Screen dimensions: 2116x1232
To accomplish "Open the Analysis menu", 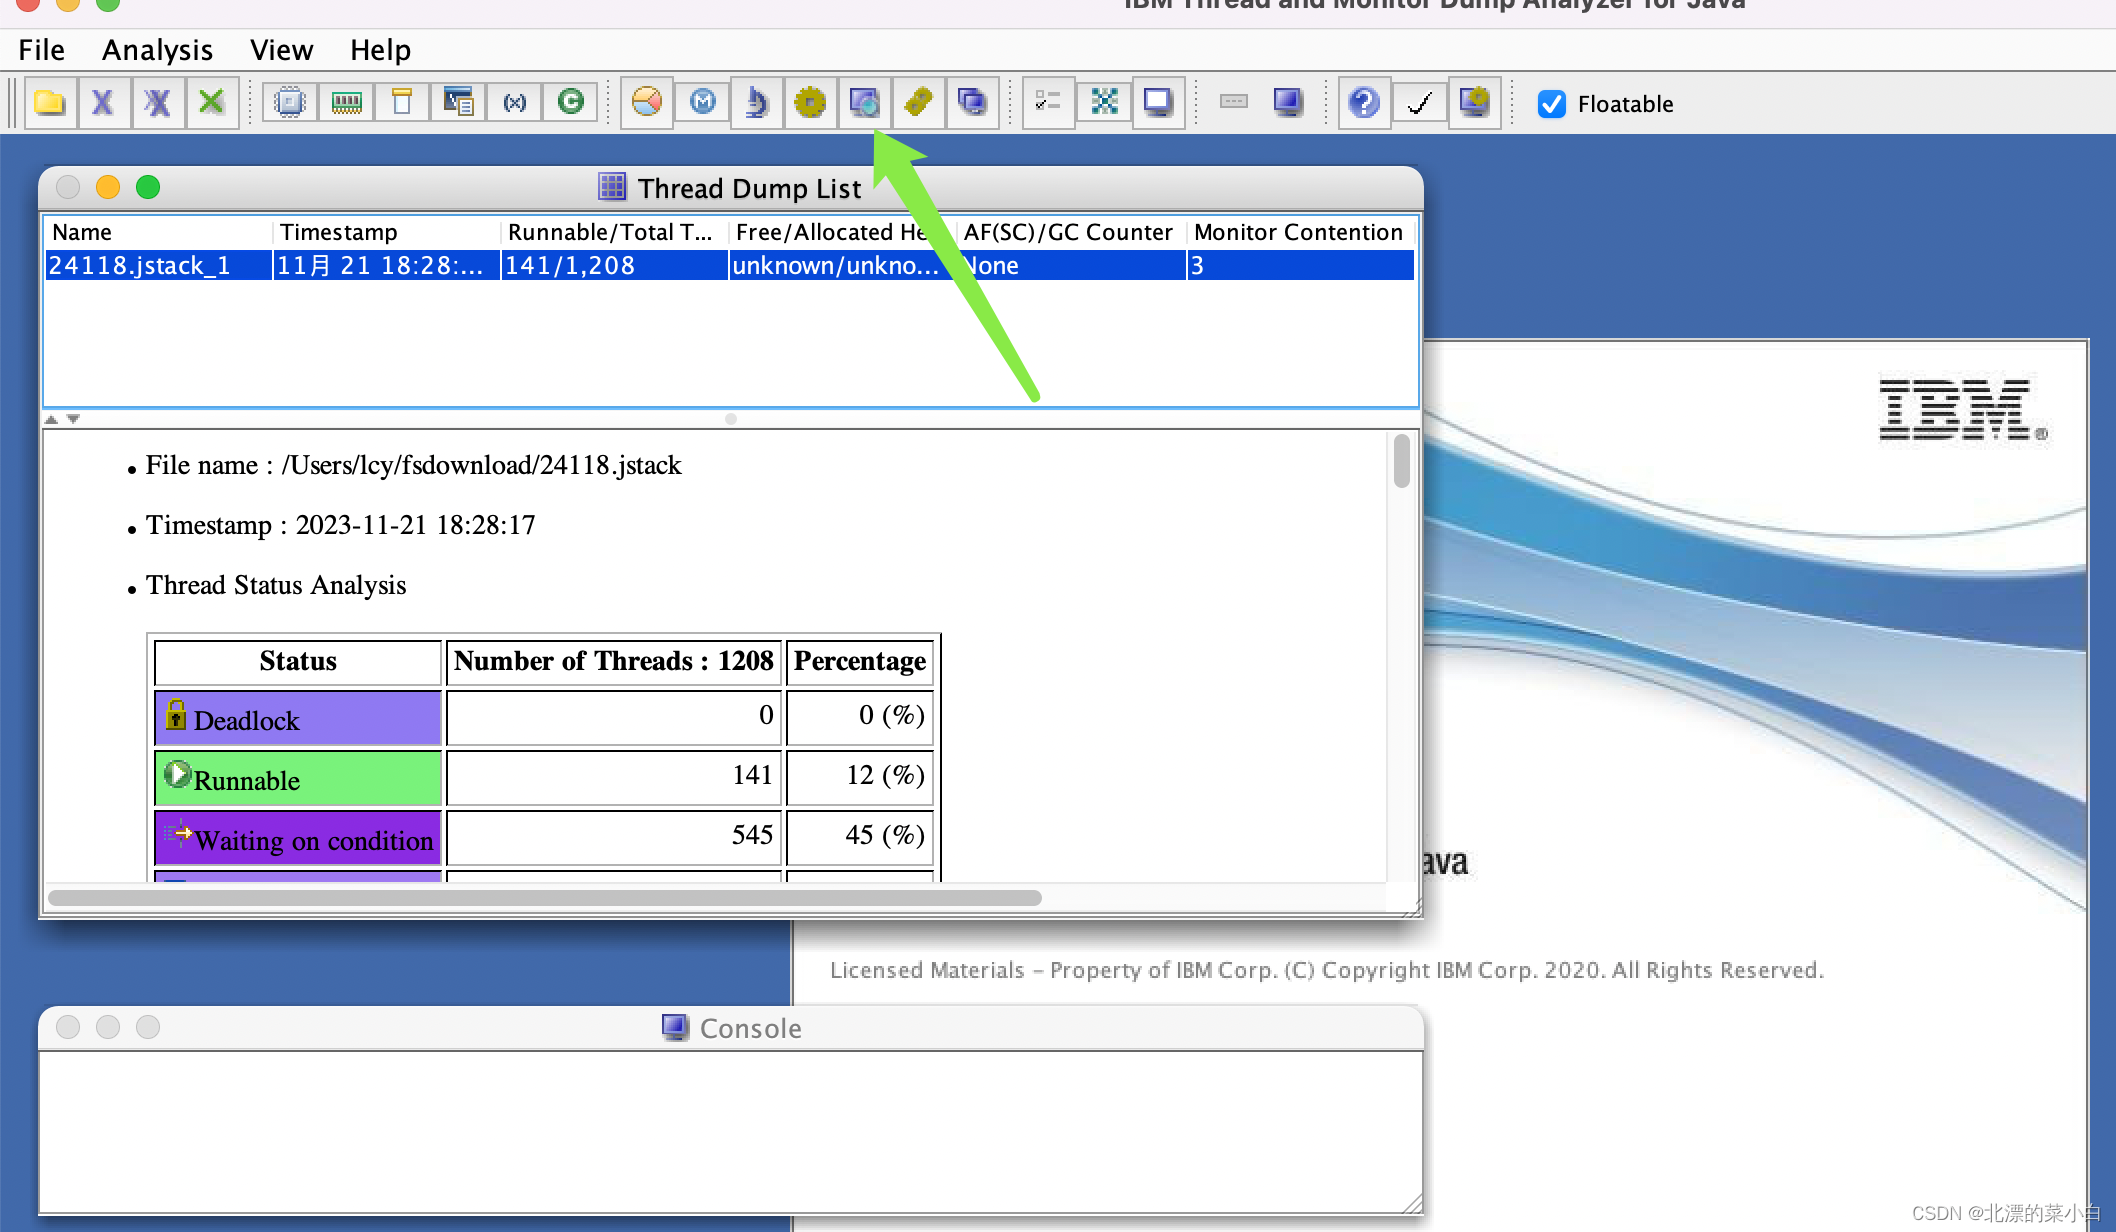I will click(157, 50).
